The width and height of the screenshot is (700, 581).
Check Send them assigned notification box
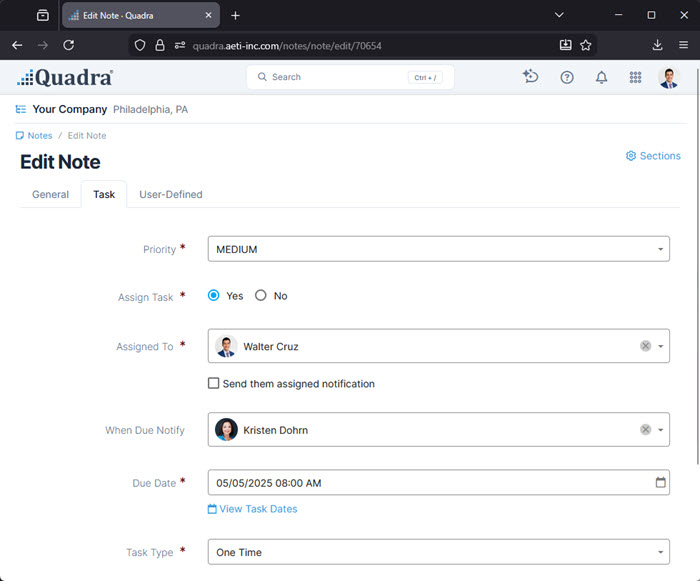tap(214, 383)
